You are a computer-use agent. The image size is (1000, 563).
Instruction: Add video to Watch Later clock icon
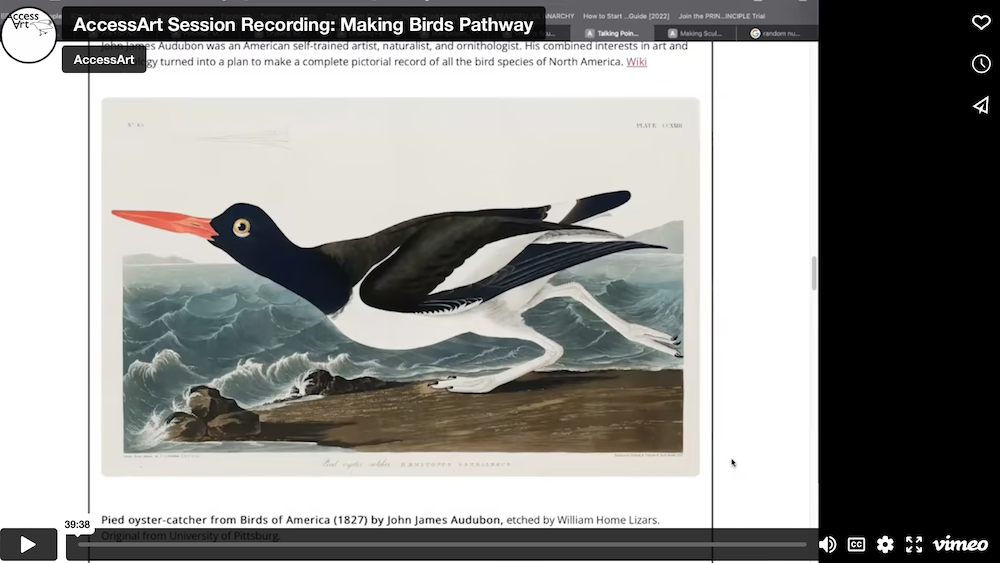click(x=981, y=64)
